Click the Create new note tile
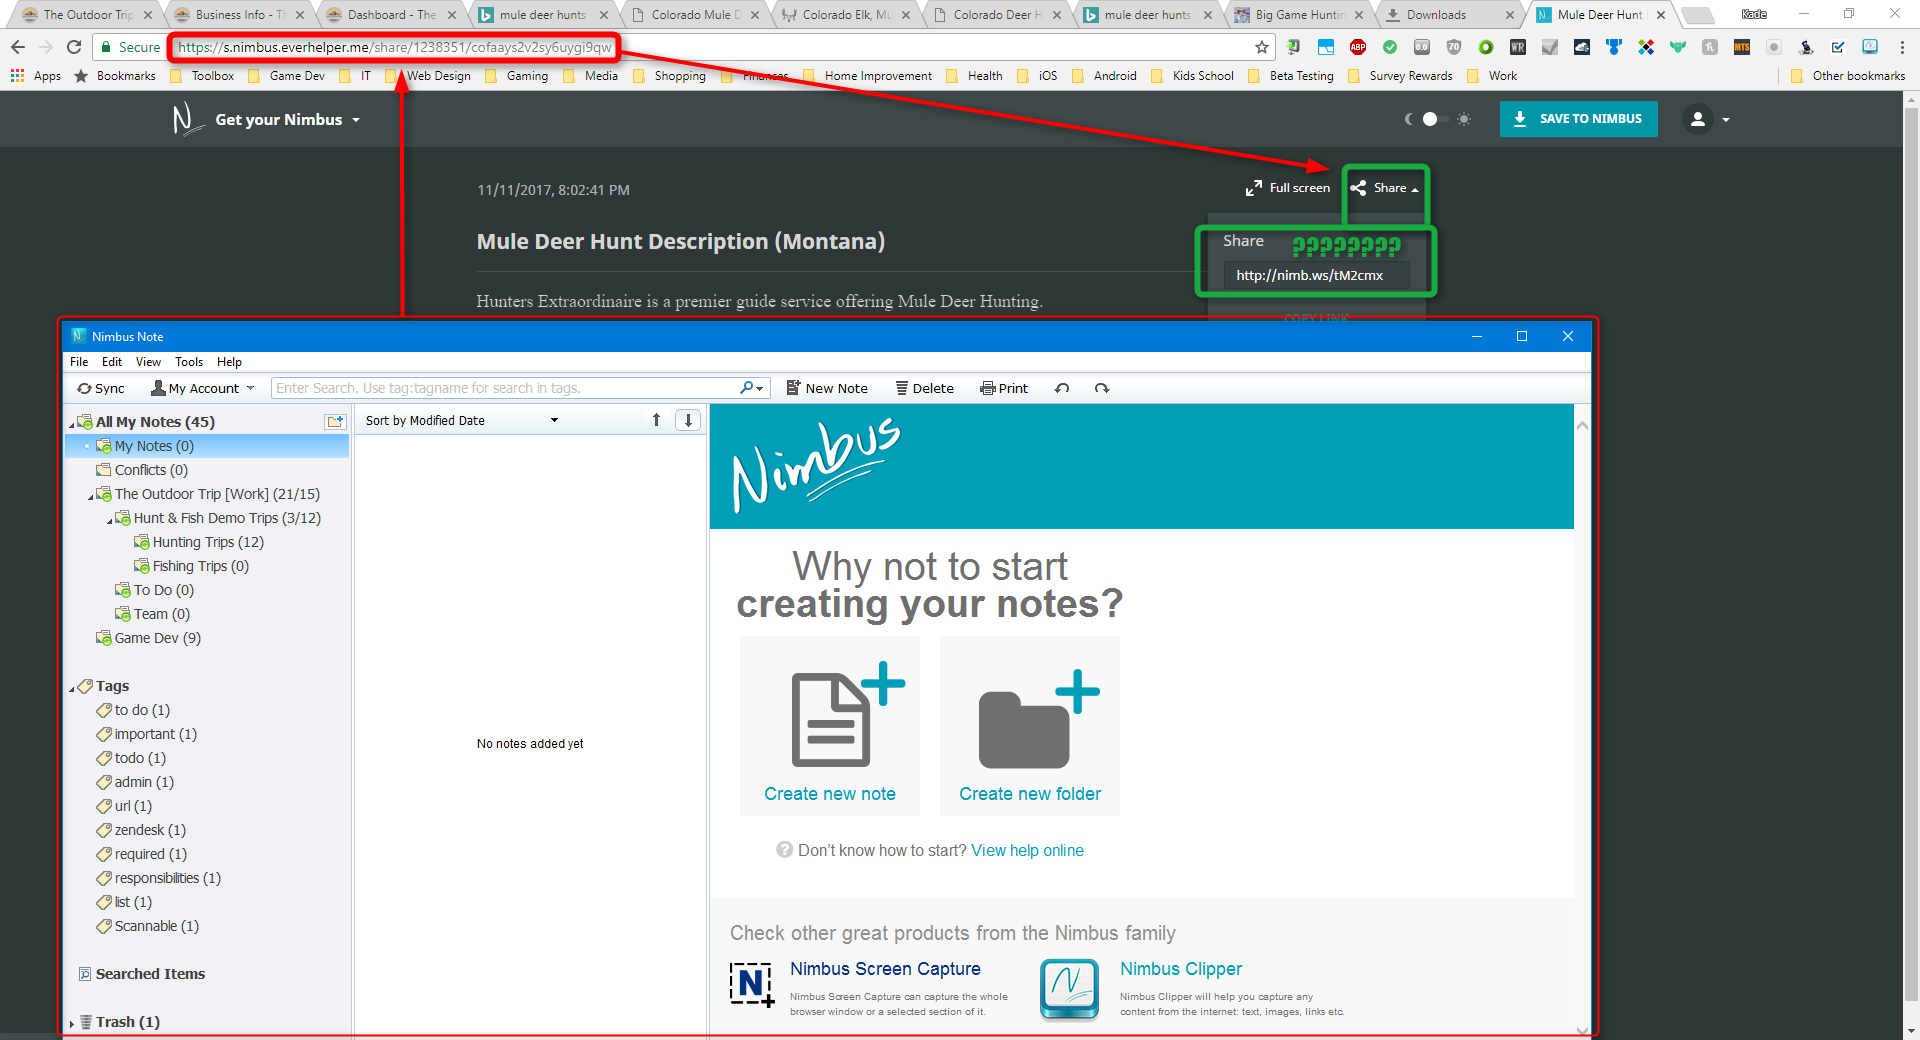1920x1040 pixels. 830,727
